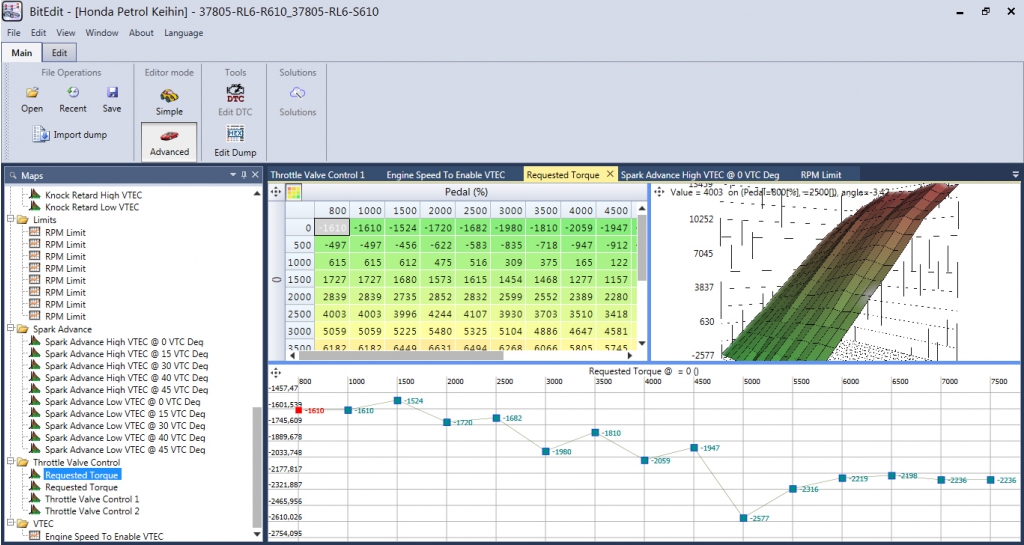The height and width of the screenshot is (545, 1024).
Task: Select Knock Retard Low VTEC map
Action: pyautogui.click(x=92, y=207)
